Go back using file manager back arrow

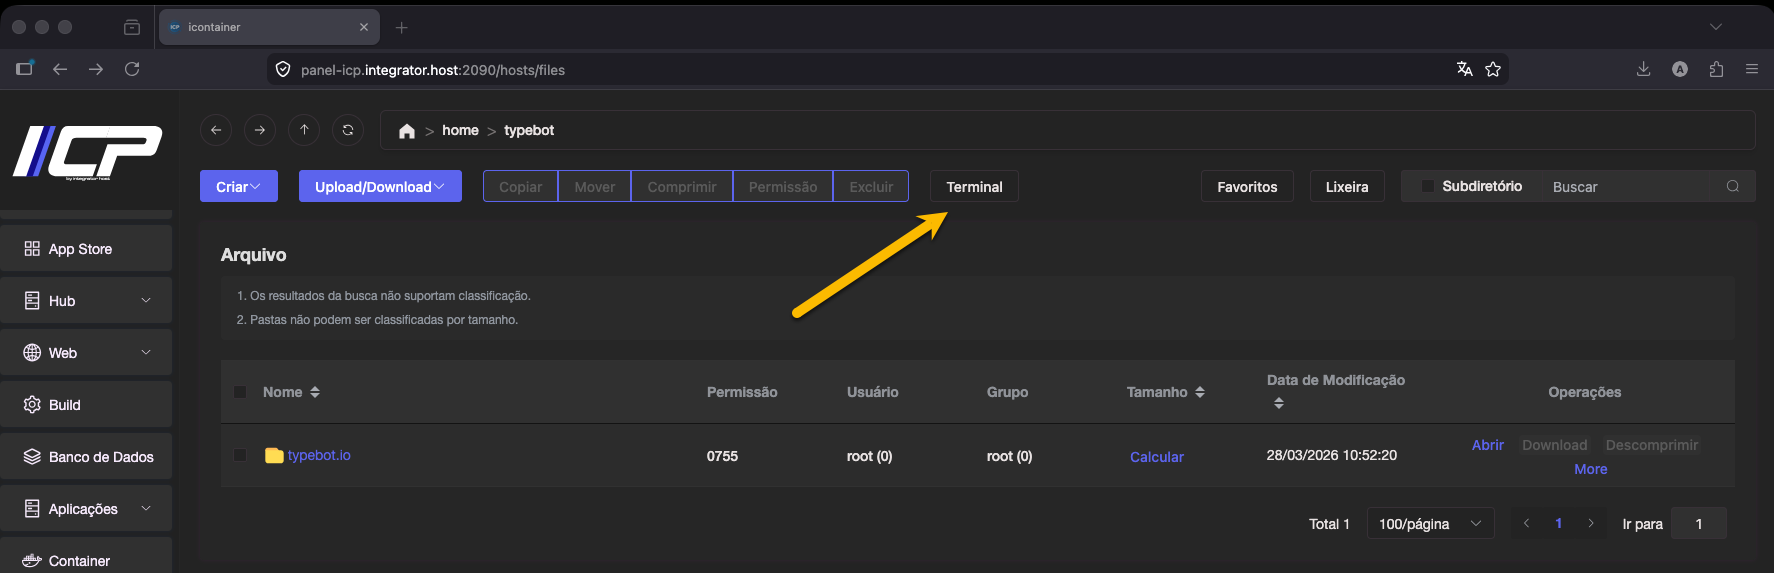pyautogui.click(x=216, y=130)
